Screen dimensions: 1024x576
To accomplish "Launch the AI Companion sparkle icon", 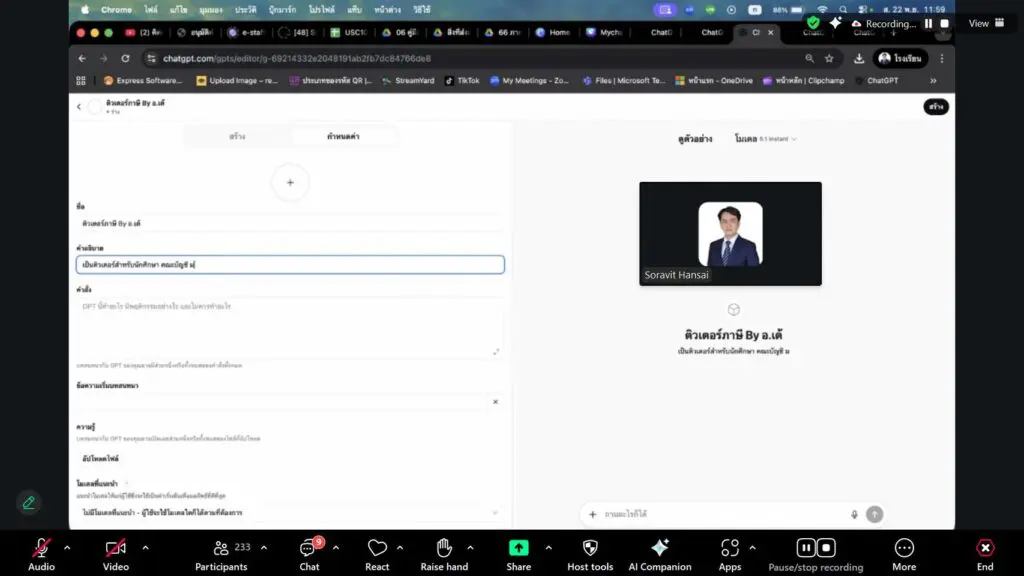I will pyautogui.click(x=659, y=548).
